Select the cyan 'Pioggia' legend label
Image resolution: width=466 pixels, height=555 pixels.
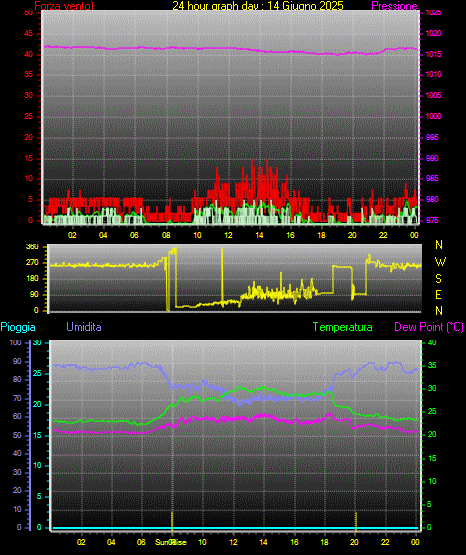[18, 327]
